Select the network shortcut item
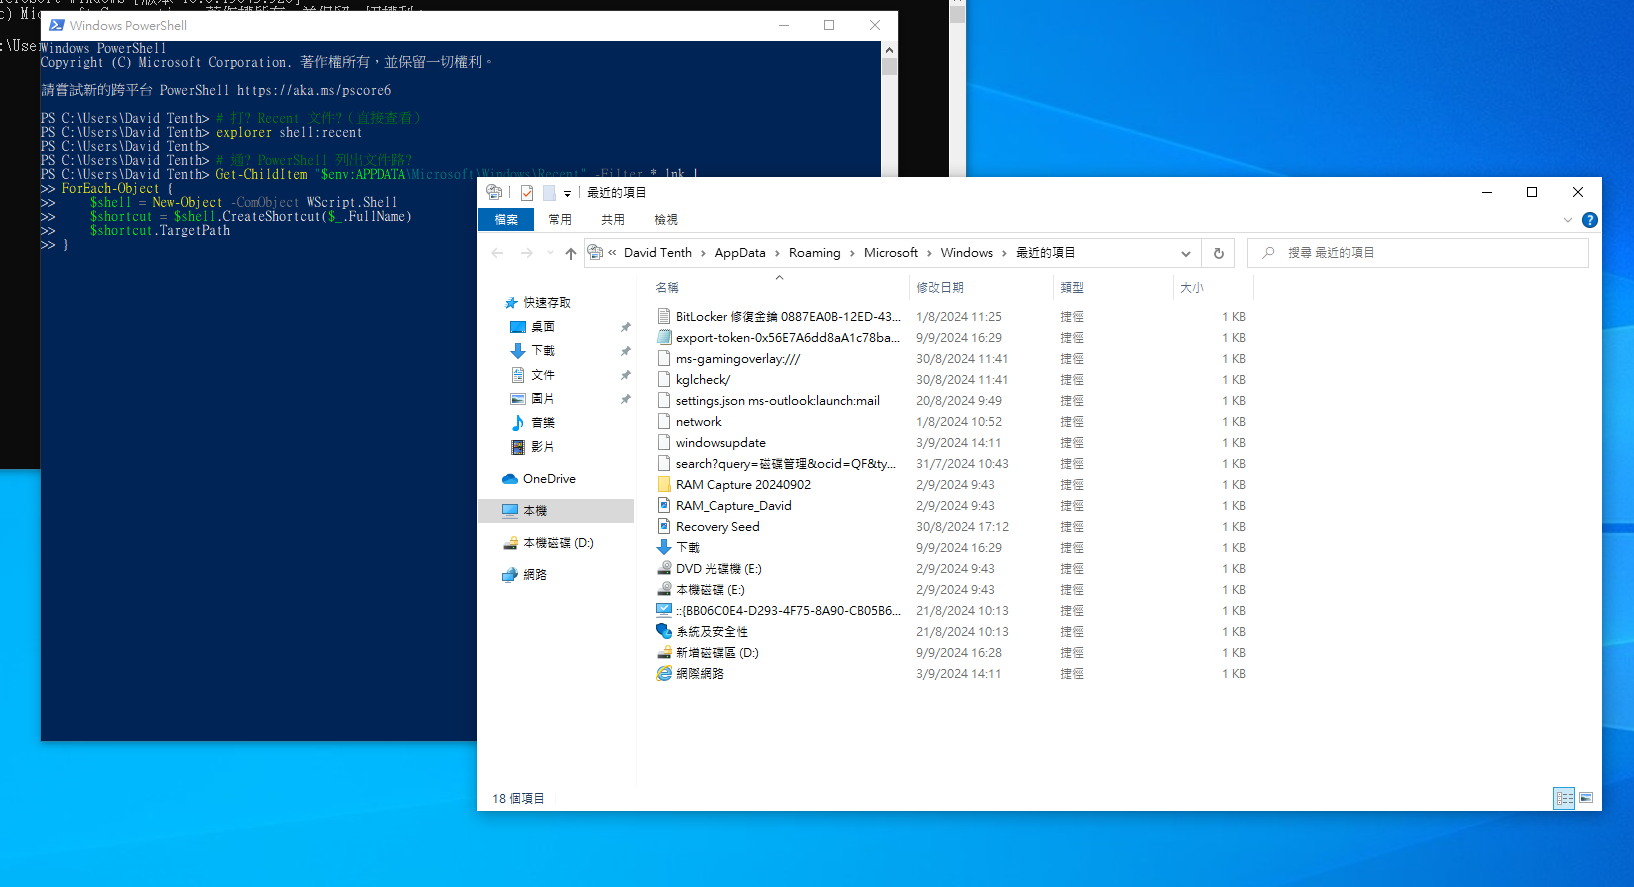The image size is (1634, 887). click(698, 422)
